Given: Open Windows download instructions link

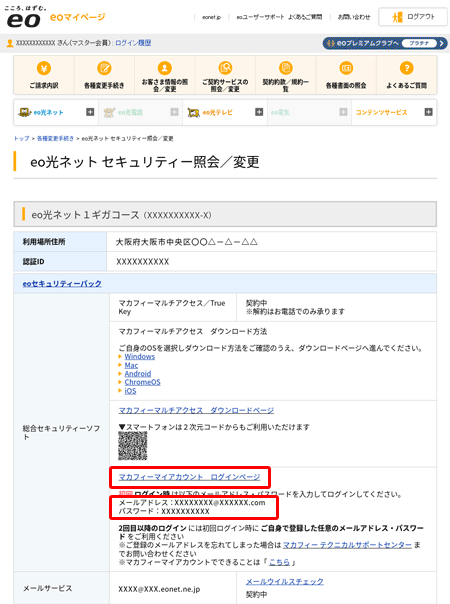Looking at the screenshot, I should coord(139,357).
